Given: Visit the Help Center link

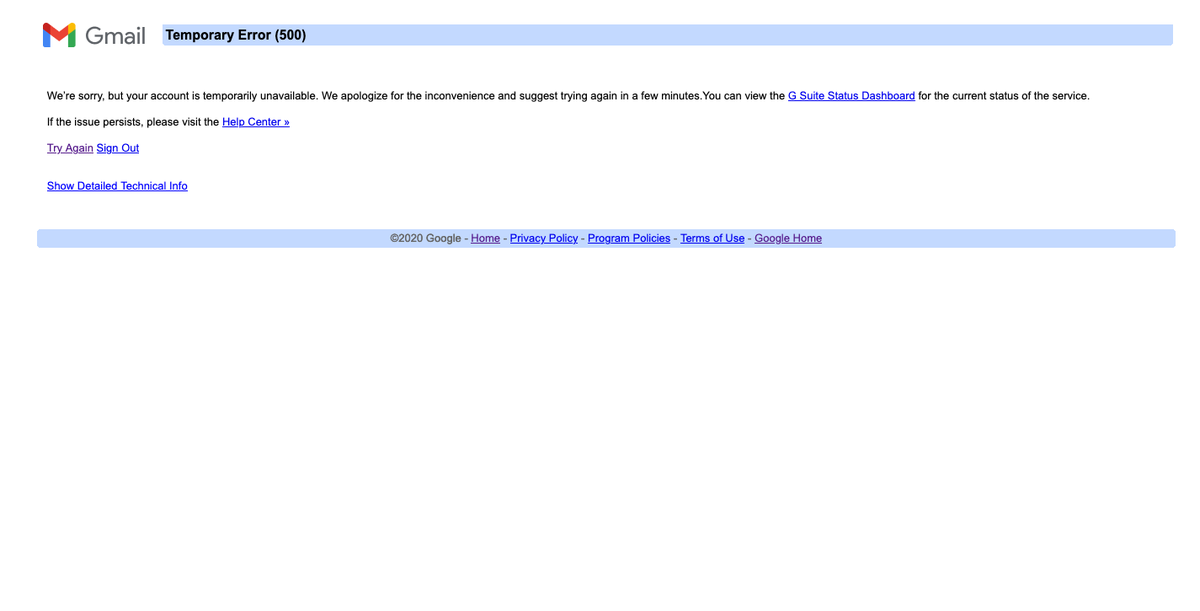Looking at the screenshot, I should coord(256,122).
